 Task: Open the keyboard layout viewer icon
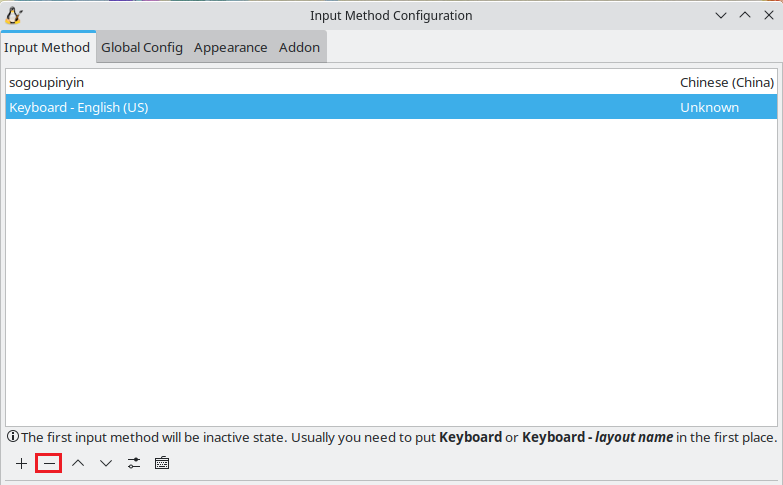coord(162,464)
